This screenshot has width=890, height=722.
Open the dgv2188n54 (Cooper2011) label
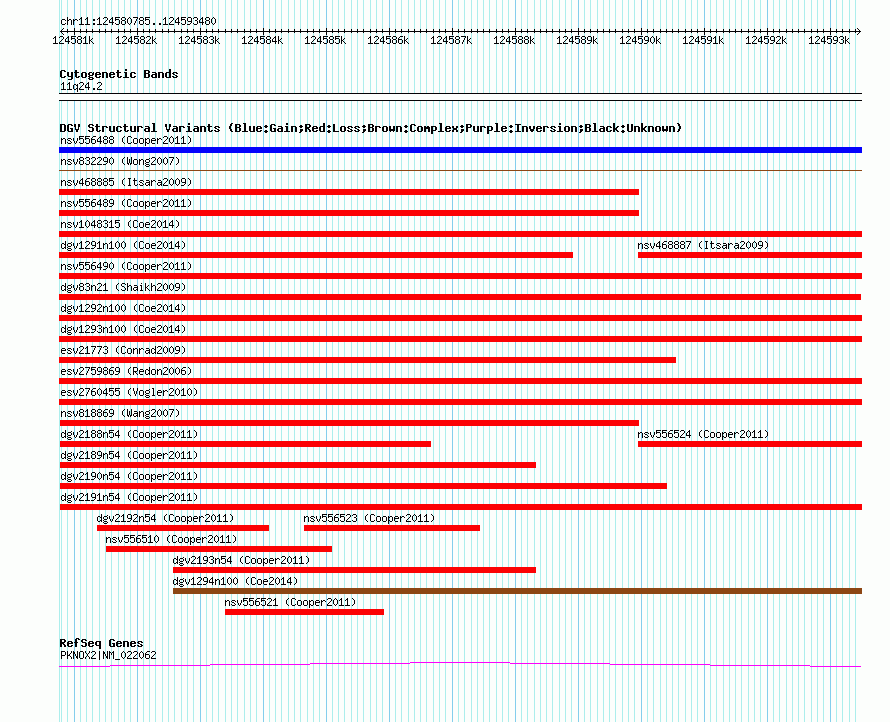coord(129,434)
